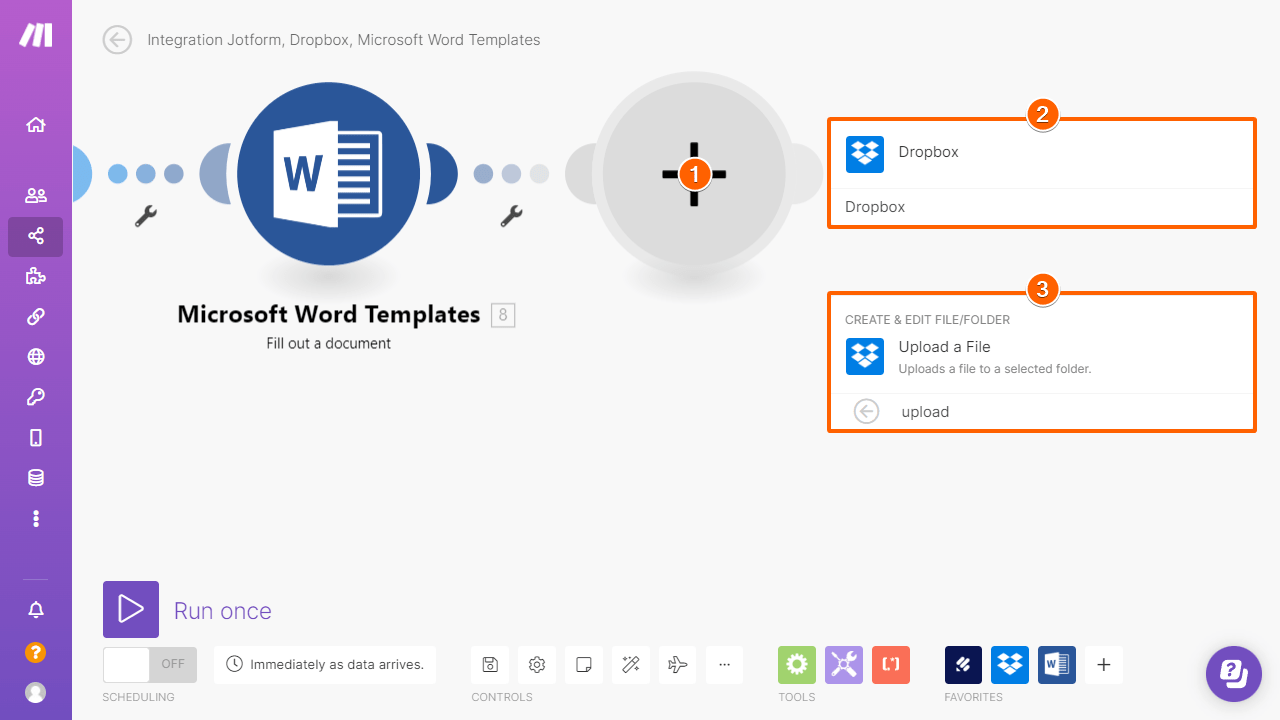
Task: Click the Fill out a document label
Action: click(329, 343)
